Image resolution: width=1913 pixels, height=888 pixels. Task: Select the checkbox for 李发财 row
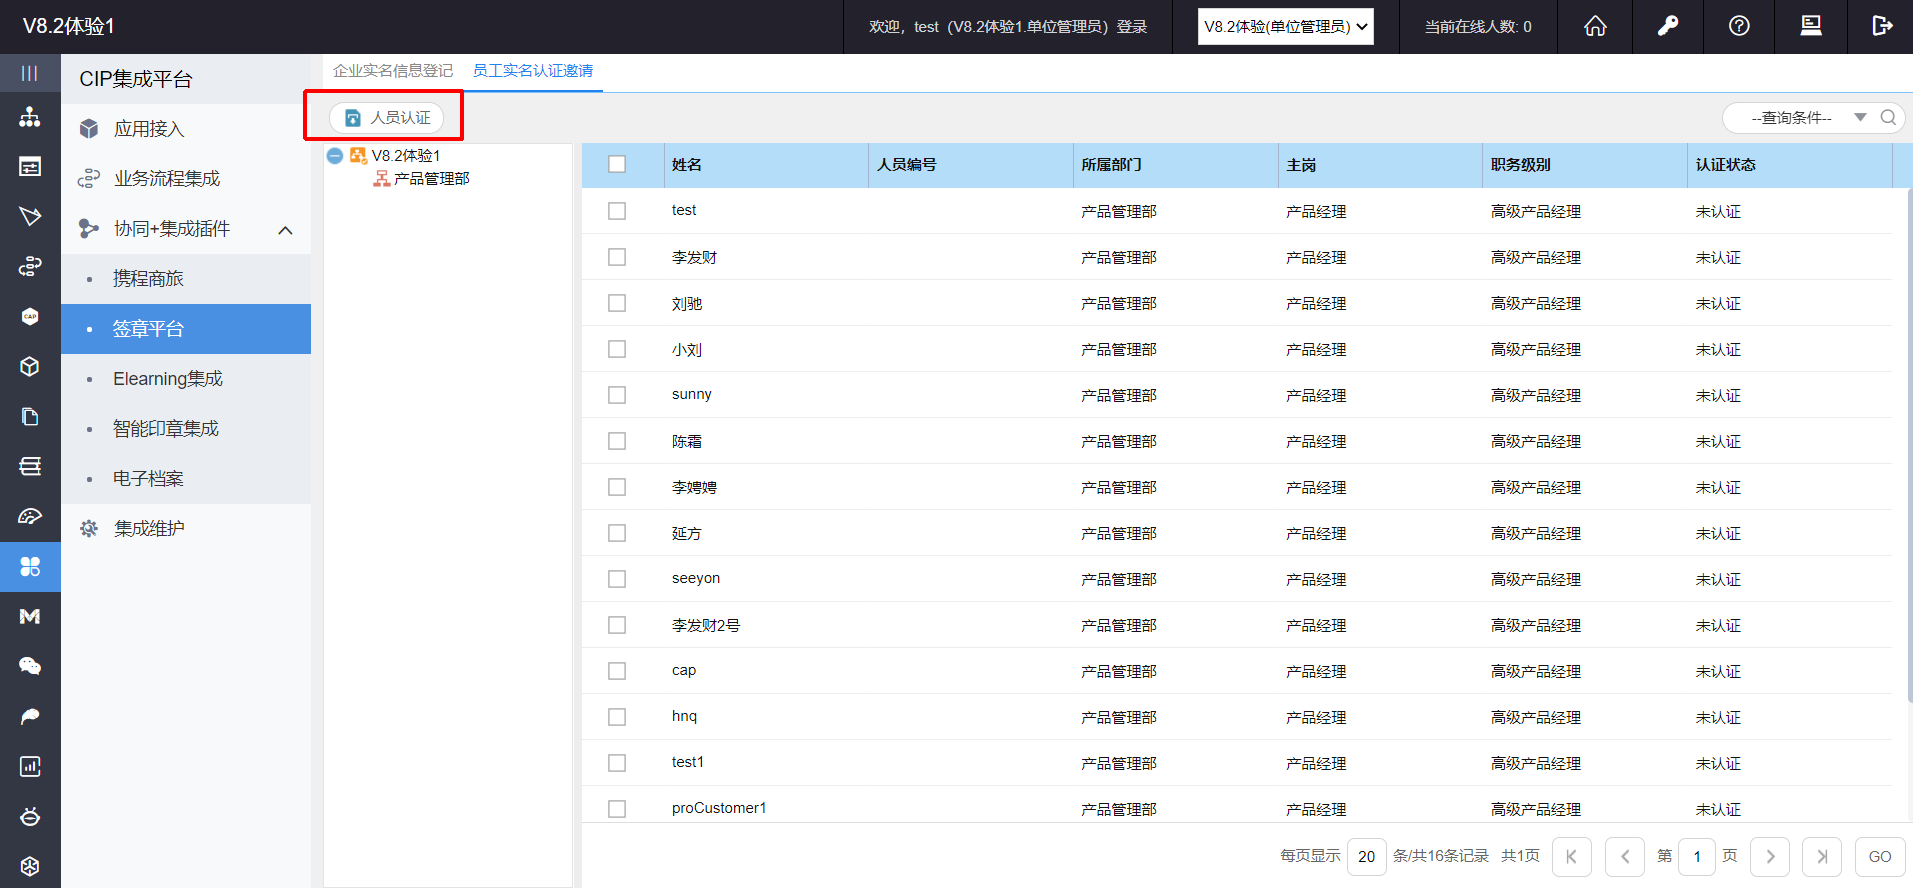[x=617, y=257]
